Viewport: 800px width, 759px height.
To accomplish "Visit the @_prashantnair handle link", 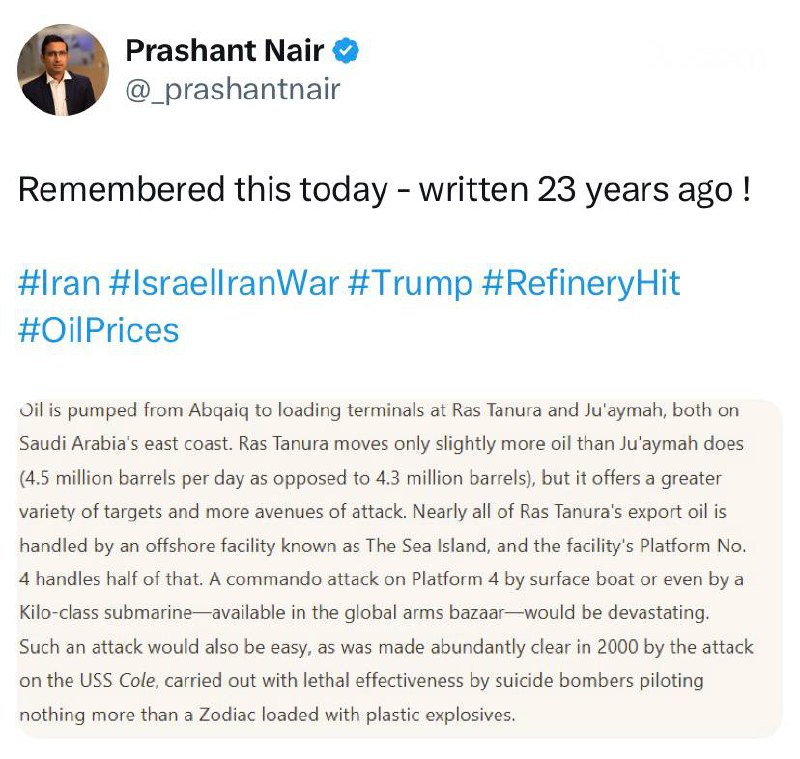I will coord(233,89).
